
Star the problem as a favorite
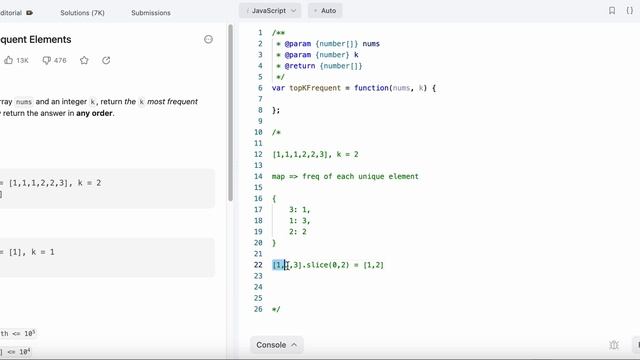(84, 60)
